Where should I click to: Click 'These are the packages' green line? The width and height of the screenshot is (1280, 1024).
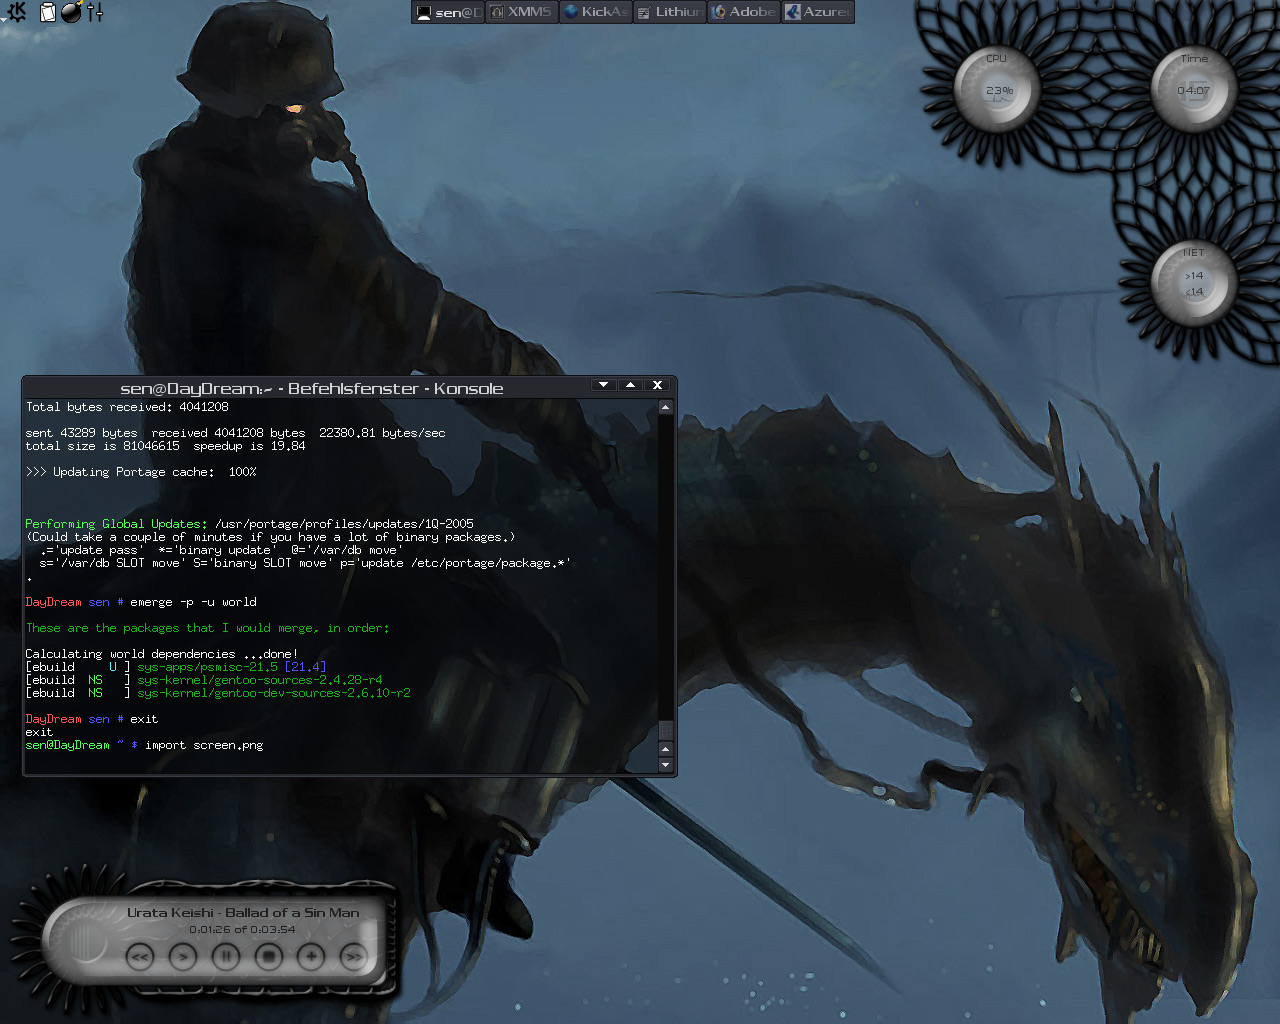(207, 628)
